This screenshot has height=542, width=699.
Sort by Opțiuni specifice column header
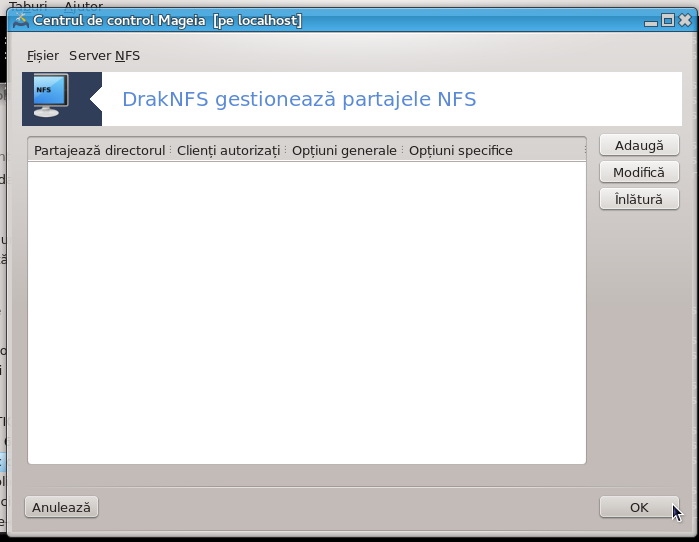tap(494, 151)
